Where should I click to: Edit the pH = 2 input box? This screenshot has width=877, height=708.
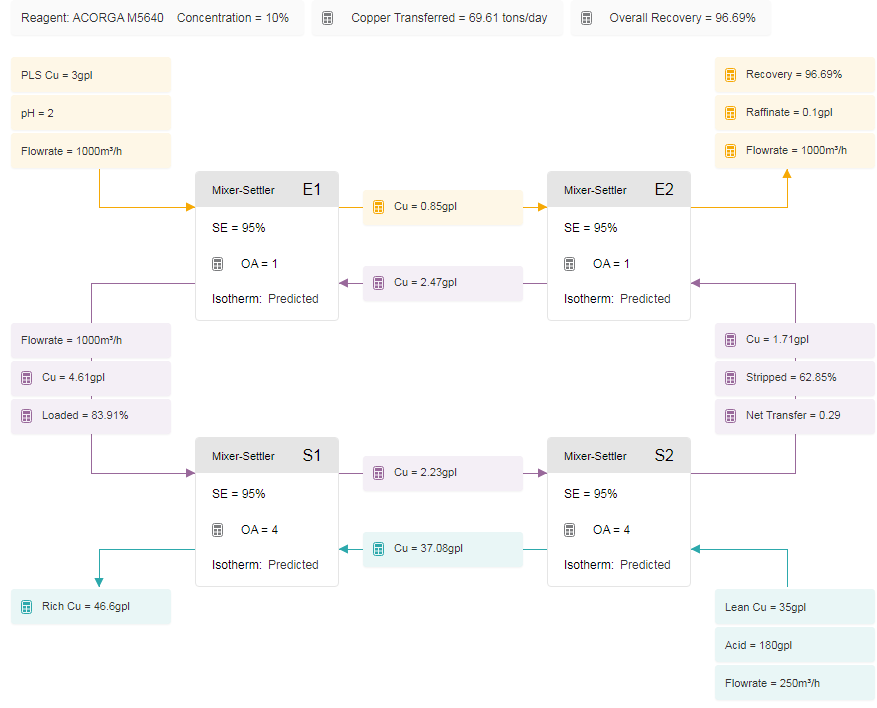tap(91, 113)
